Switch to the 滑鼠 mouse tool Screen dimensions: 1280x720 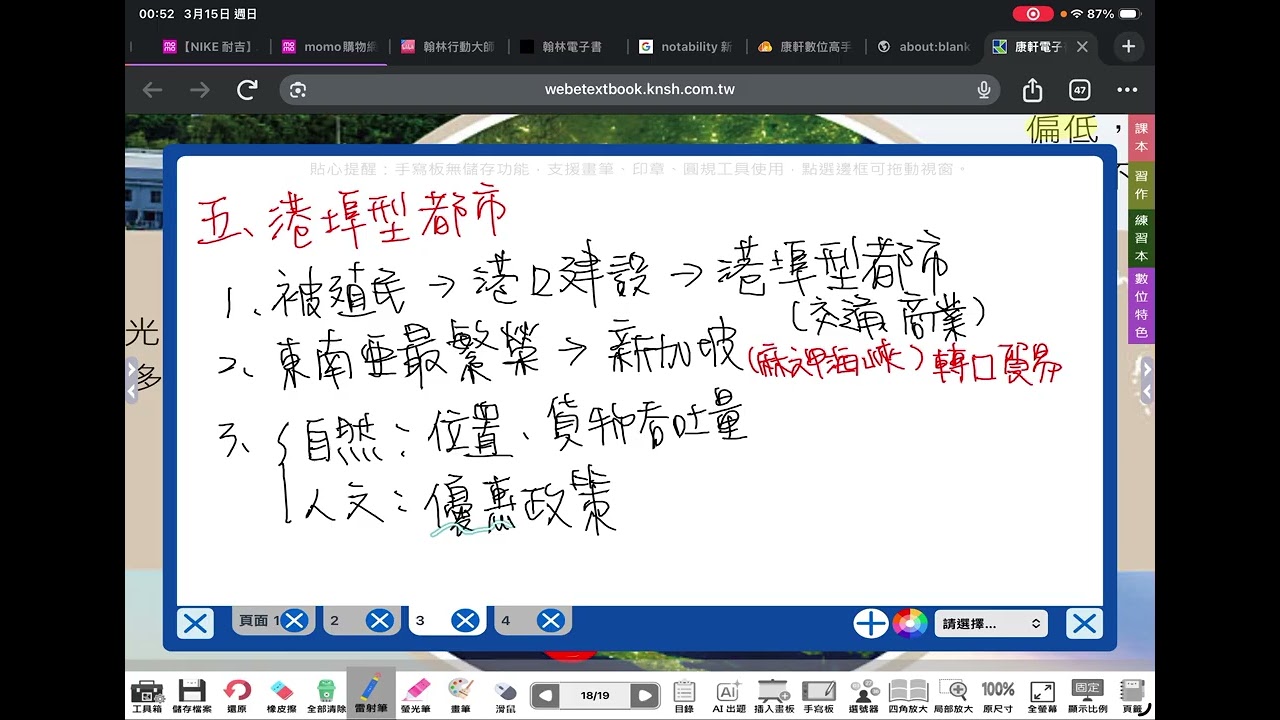pos(505,695)
